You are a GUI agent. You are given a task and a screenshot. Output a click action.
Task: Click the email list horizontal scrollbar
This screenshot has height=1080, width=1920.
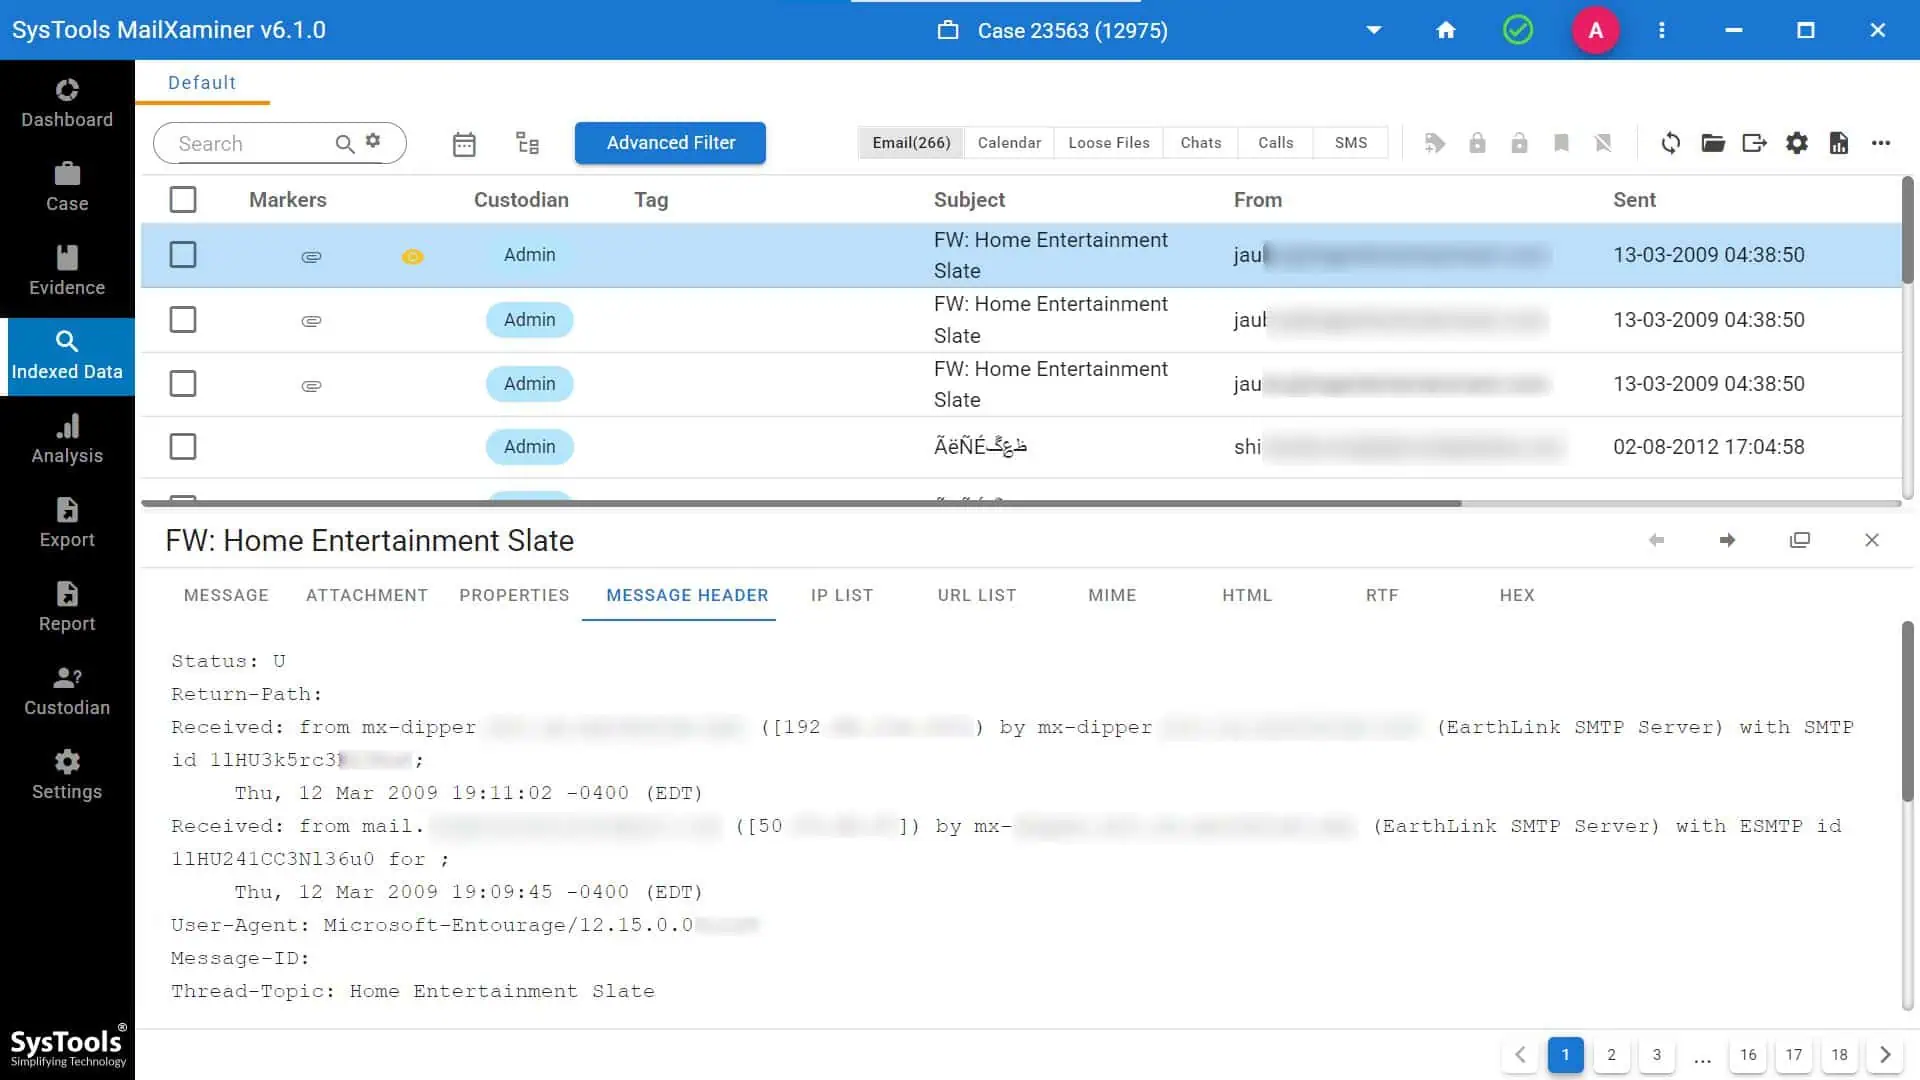pyautogui.click(x=801, y=503)
